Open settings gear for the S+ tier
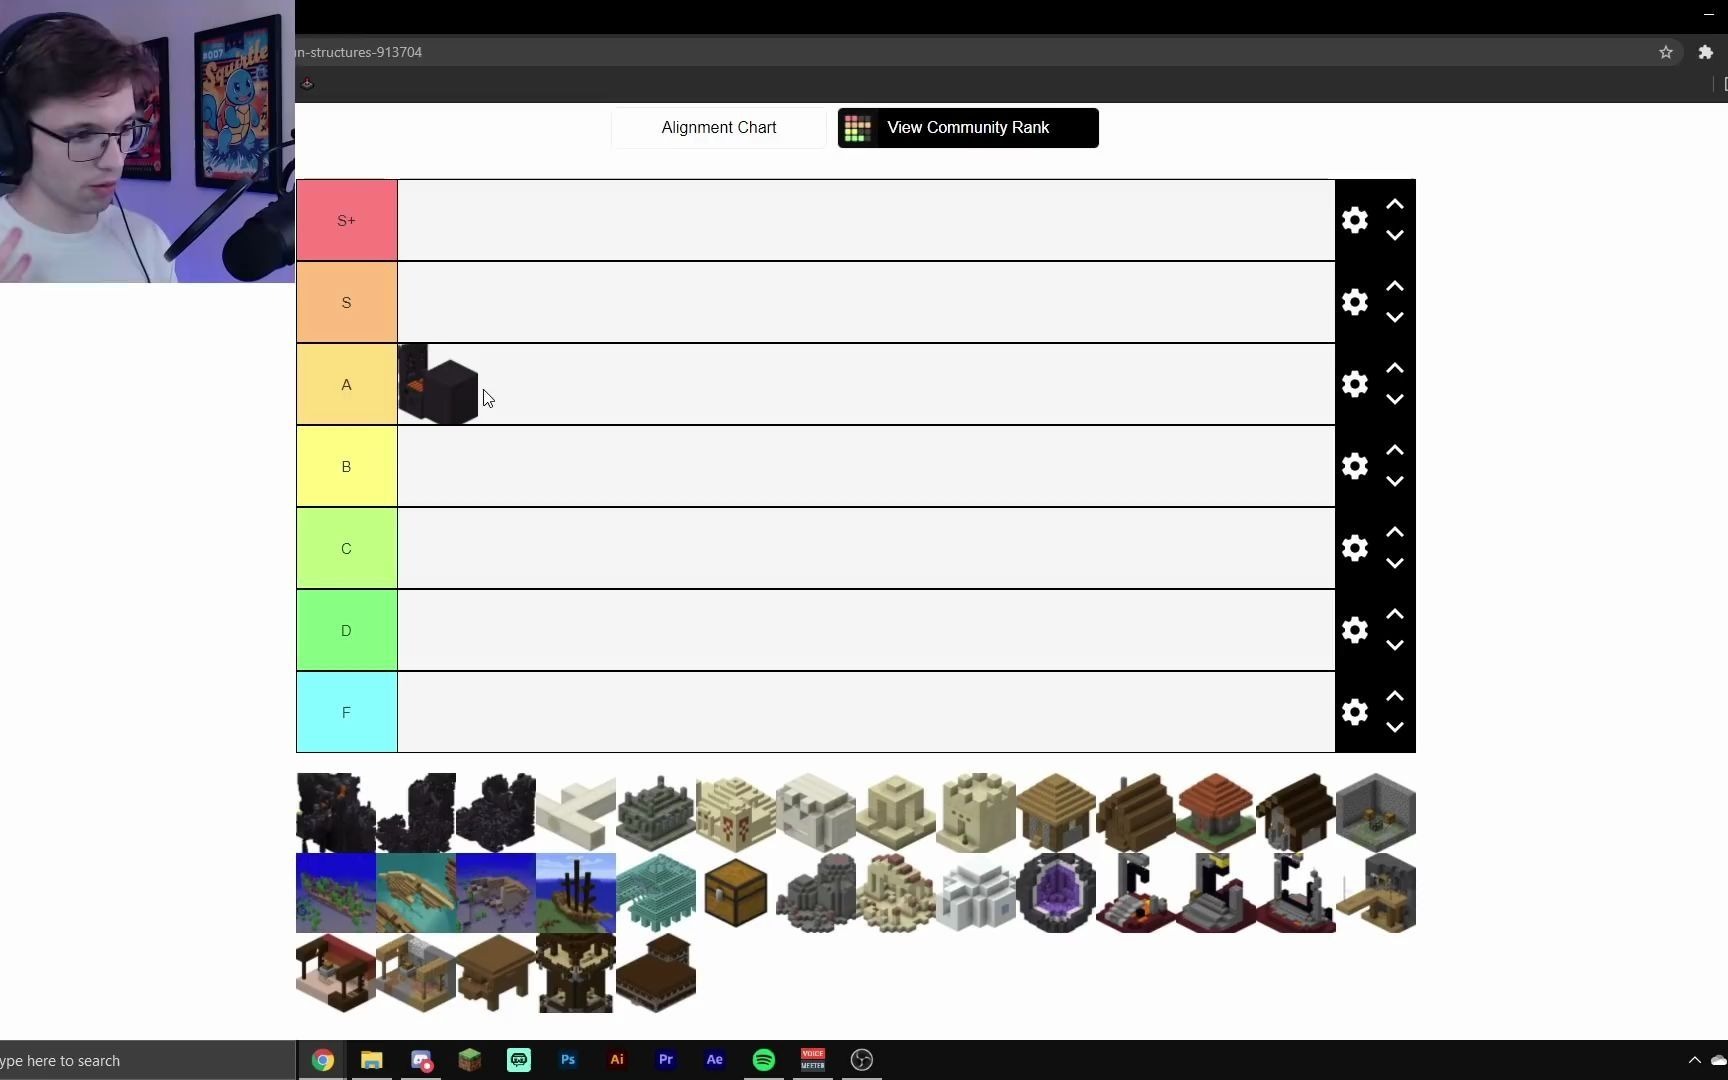 [x=1355, y=219]
